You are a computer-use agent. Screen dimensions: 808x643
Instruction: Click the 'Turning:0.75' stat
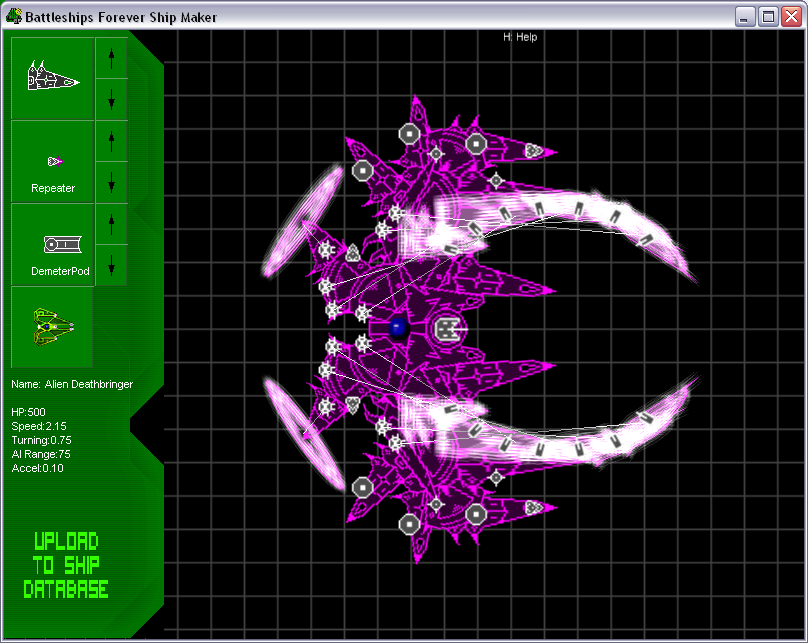(x=41, y=440)
